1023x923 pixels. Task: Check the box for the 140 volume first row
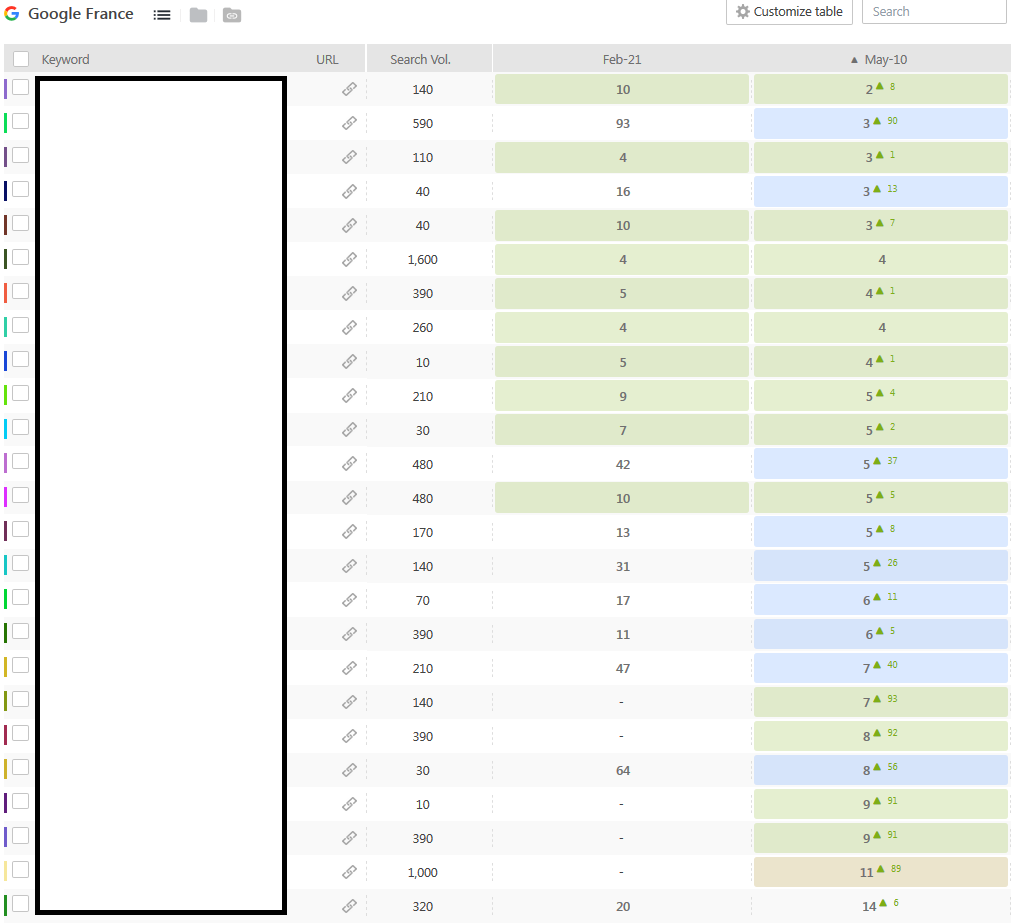click(21, 87)
